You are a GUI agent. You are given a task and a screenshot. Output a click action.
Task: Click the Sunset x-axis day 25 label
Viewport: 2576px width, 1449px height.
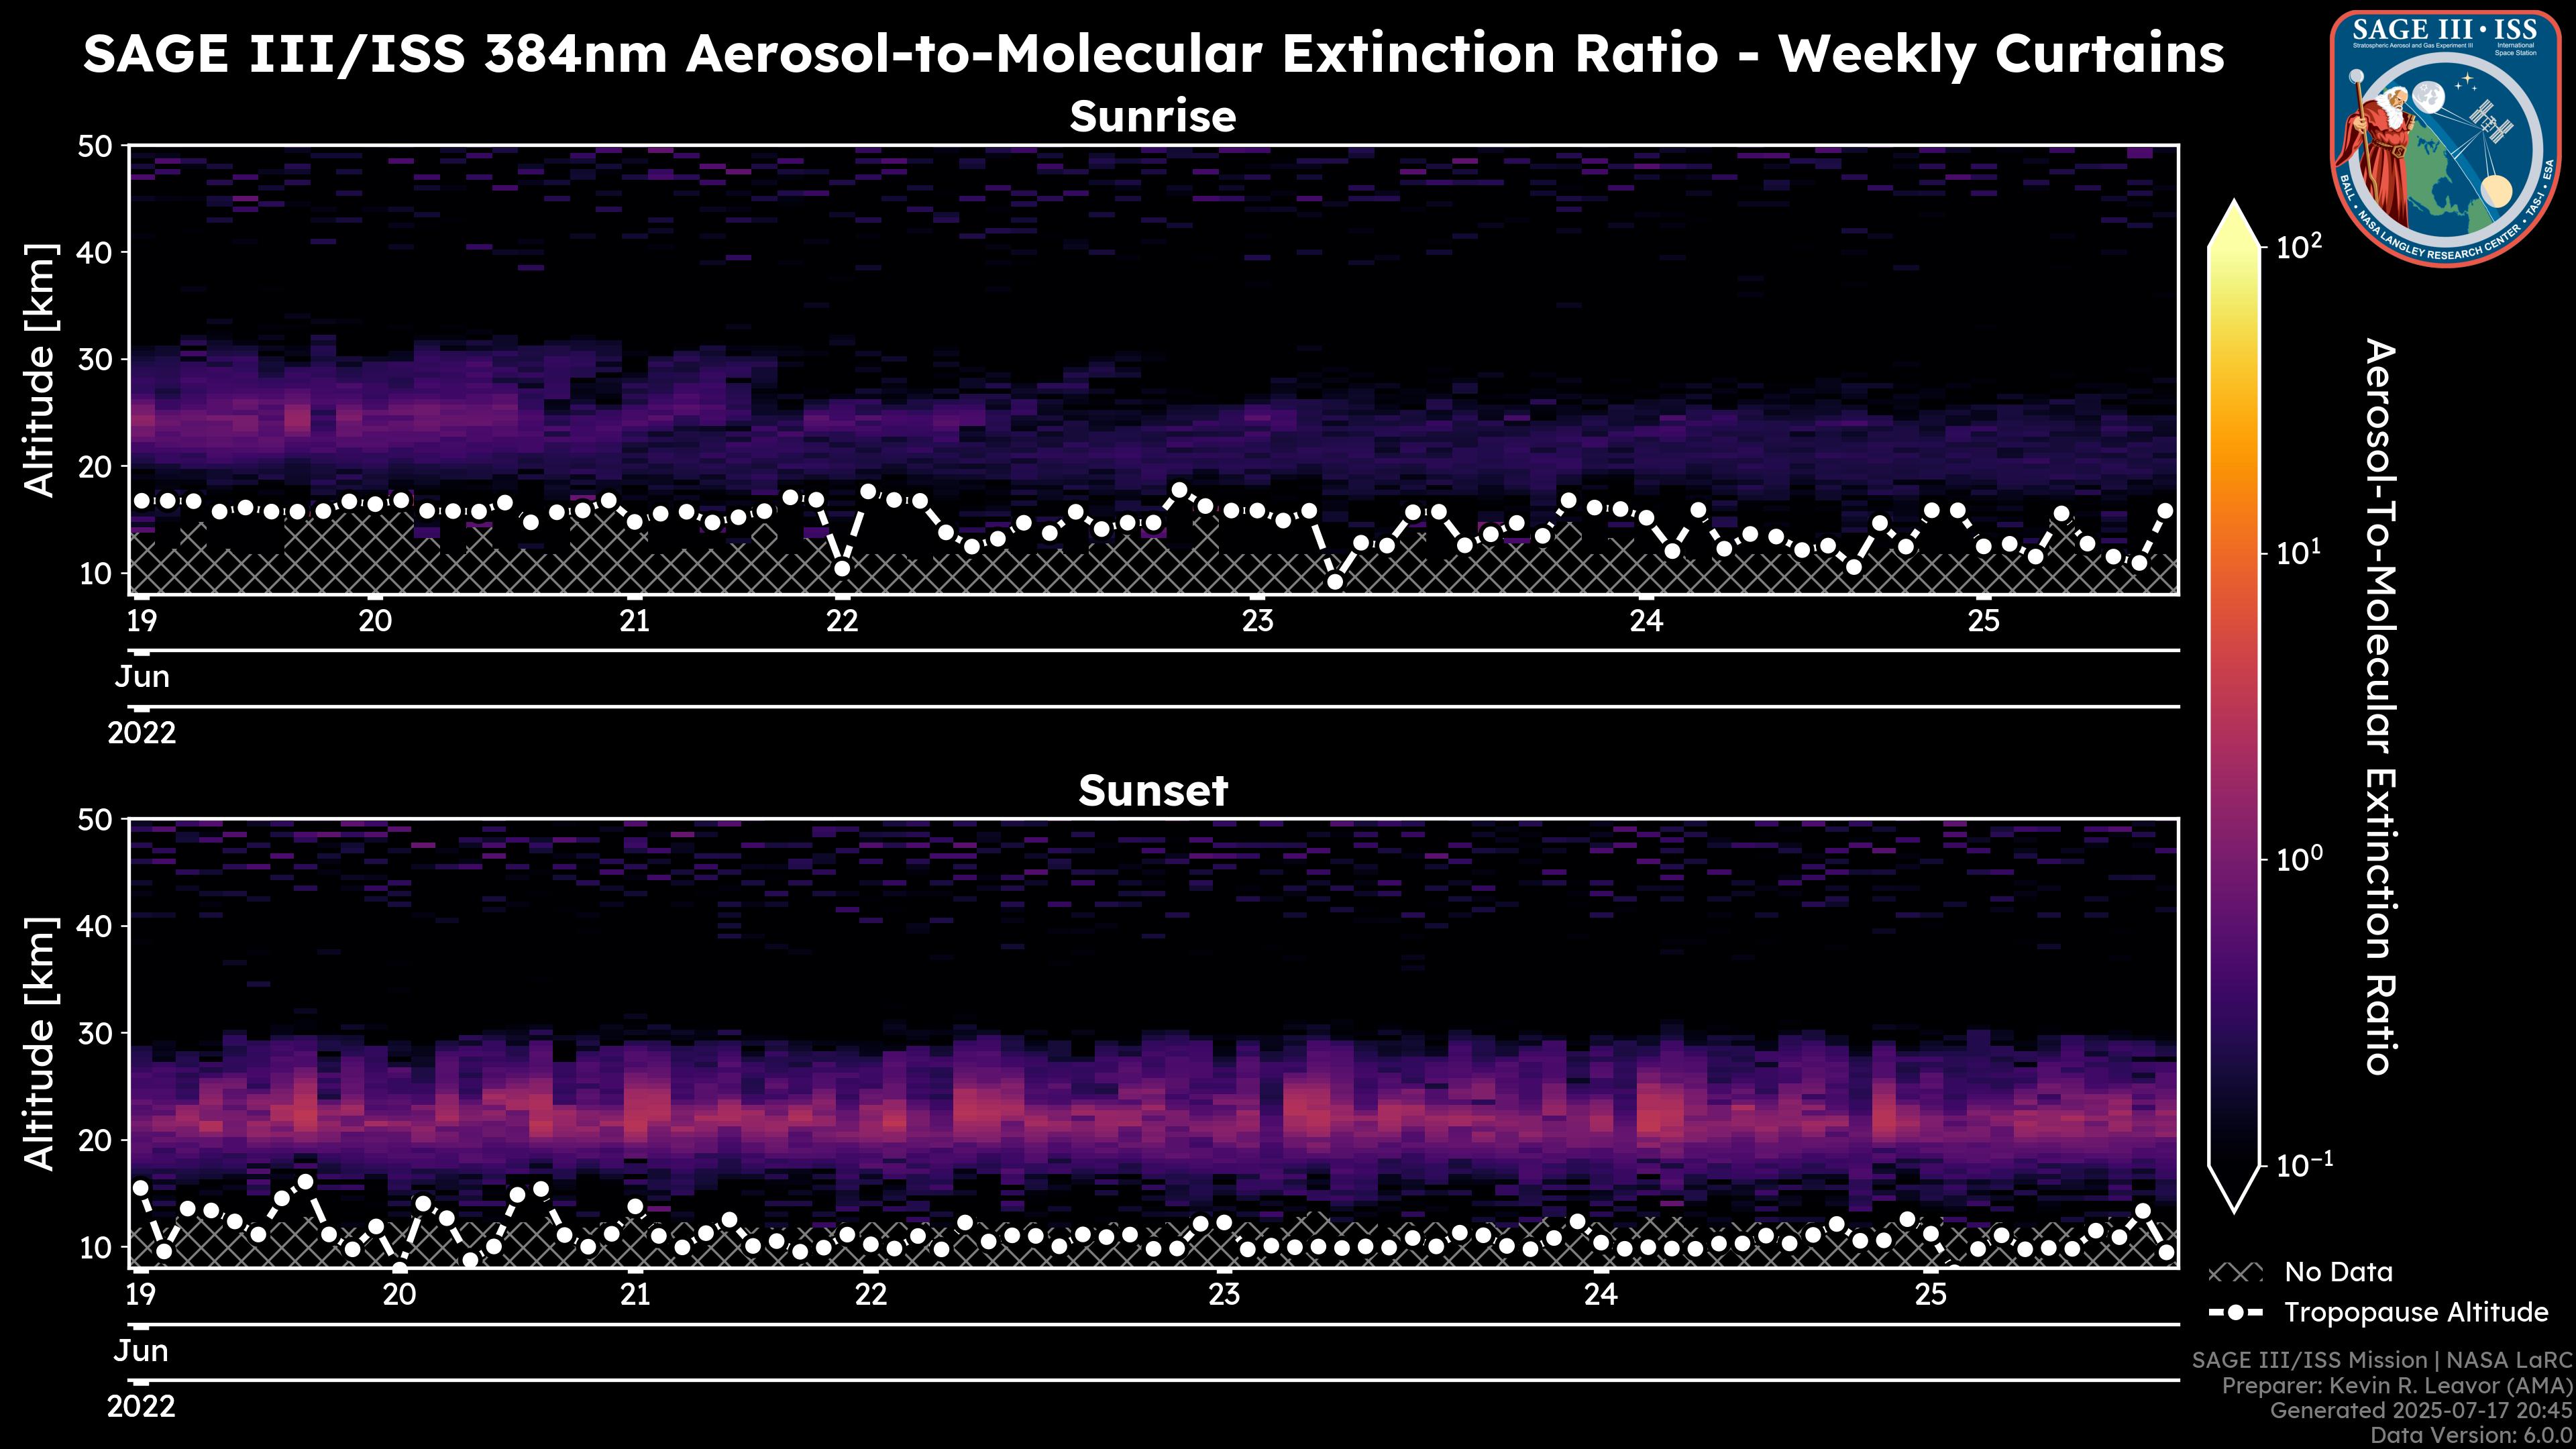[x=1931, y=1295]
